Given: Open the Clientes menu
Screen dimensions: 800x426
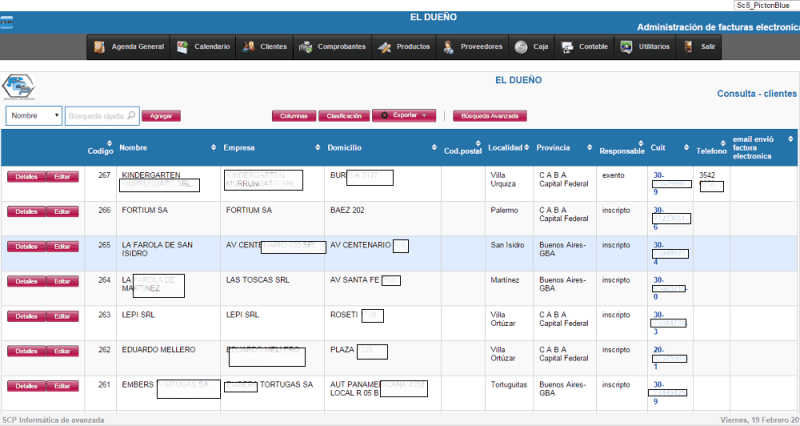Looking at the screenshot, I should [x=265, y=47].
